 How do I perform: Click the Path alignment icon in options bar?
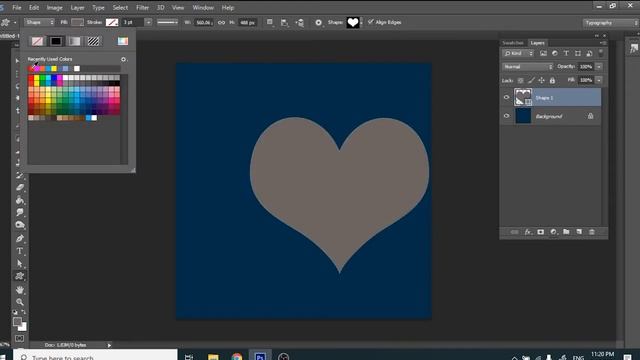(x=284, y=23)
